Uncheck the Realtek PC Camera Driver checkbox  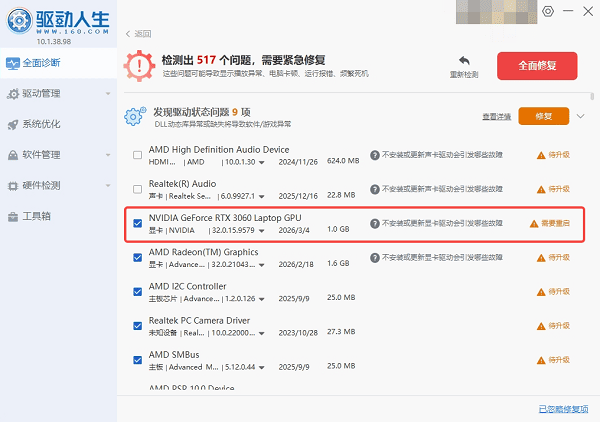tap(137, 325)
